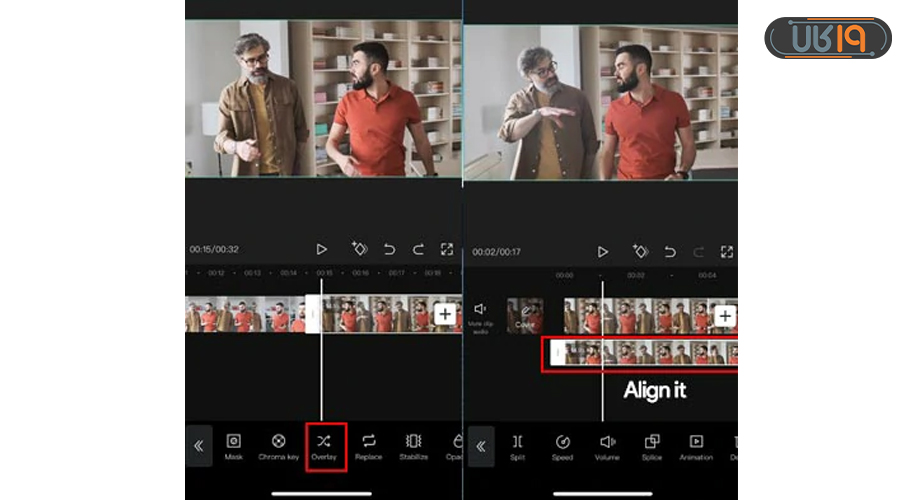Add a clip with plus in right timeline
The image size is (900, 500).
(725, 316)
